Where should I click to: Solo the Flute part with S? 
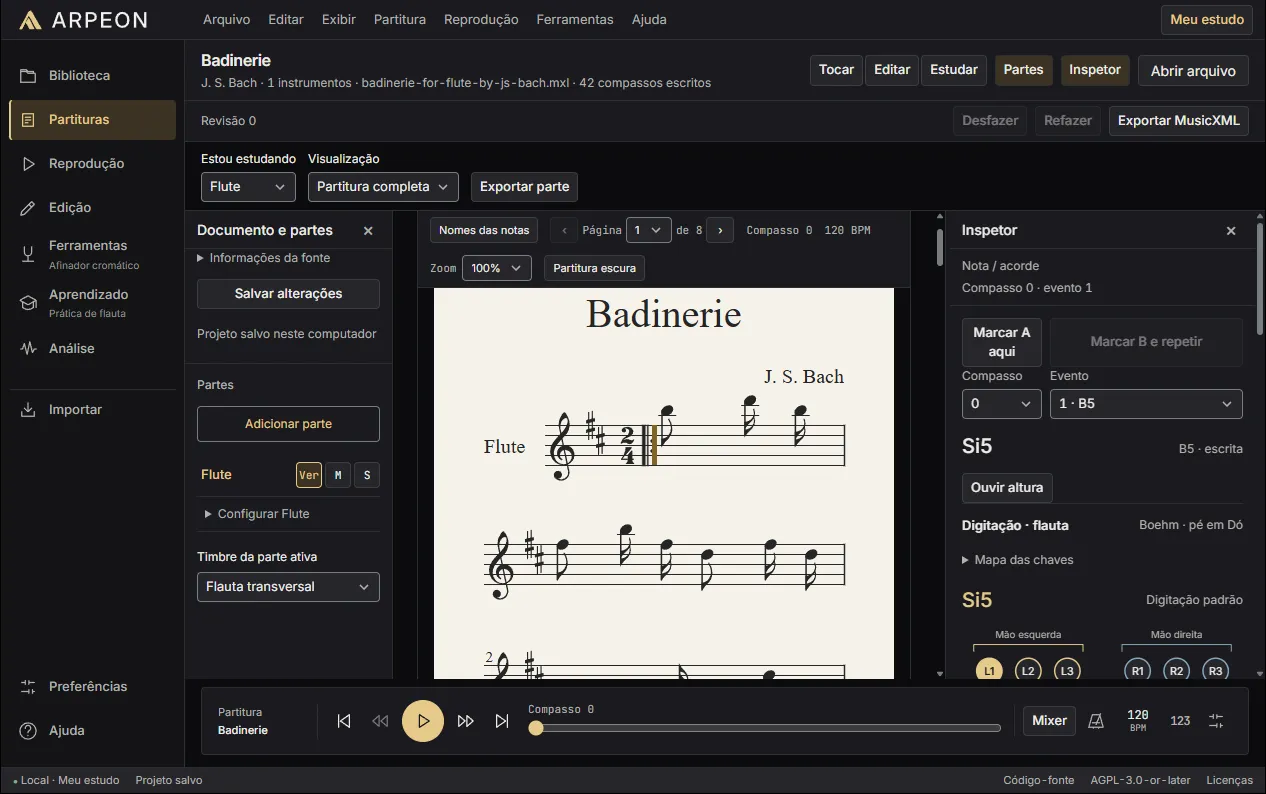pos(367,475)
